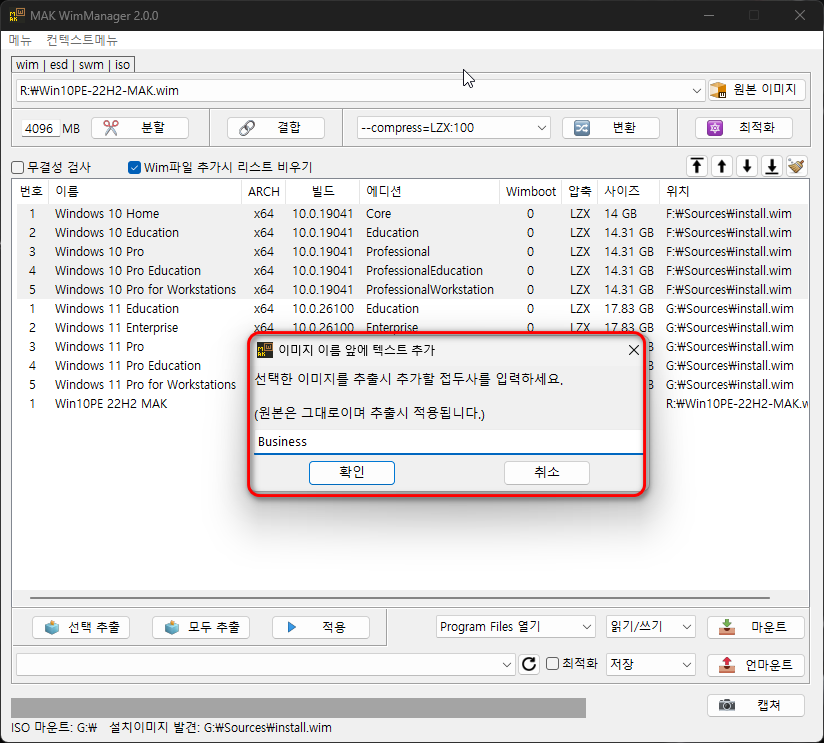The image size is (824, 743).
Task: Click the 에디션 column header
Action: coord(429,192)
